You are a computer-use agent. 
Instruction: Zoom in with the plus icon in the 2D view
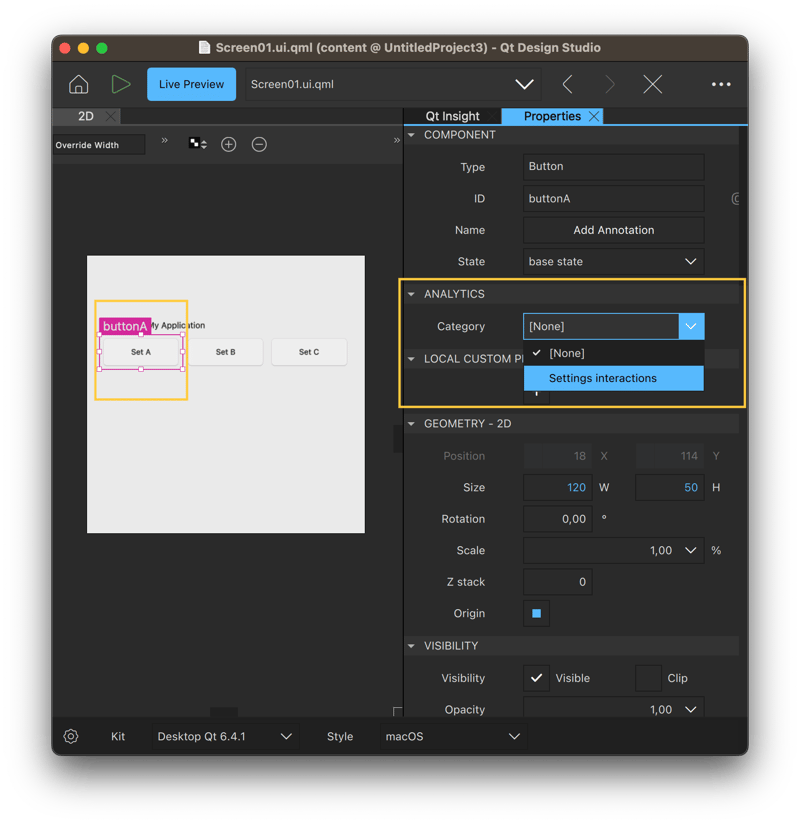228,145
